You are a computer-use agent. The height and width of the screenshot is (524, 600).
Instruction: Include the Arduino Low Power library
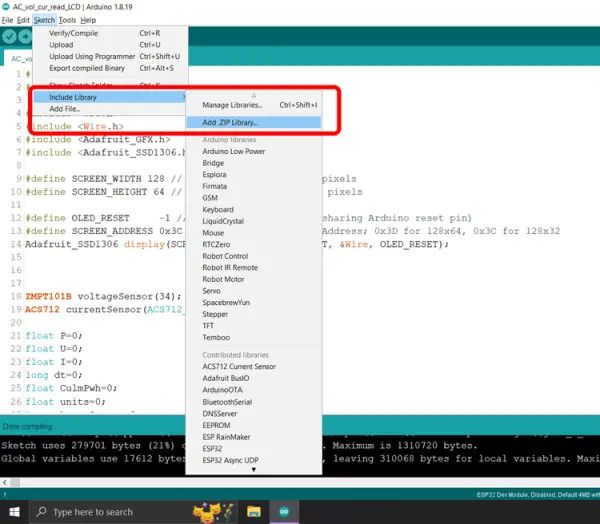(x=254, y=151)
